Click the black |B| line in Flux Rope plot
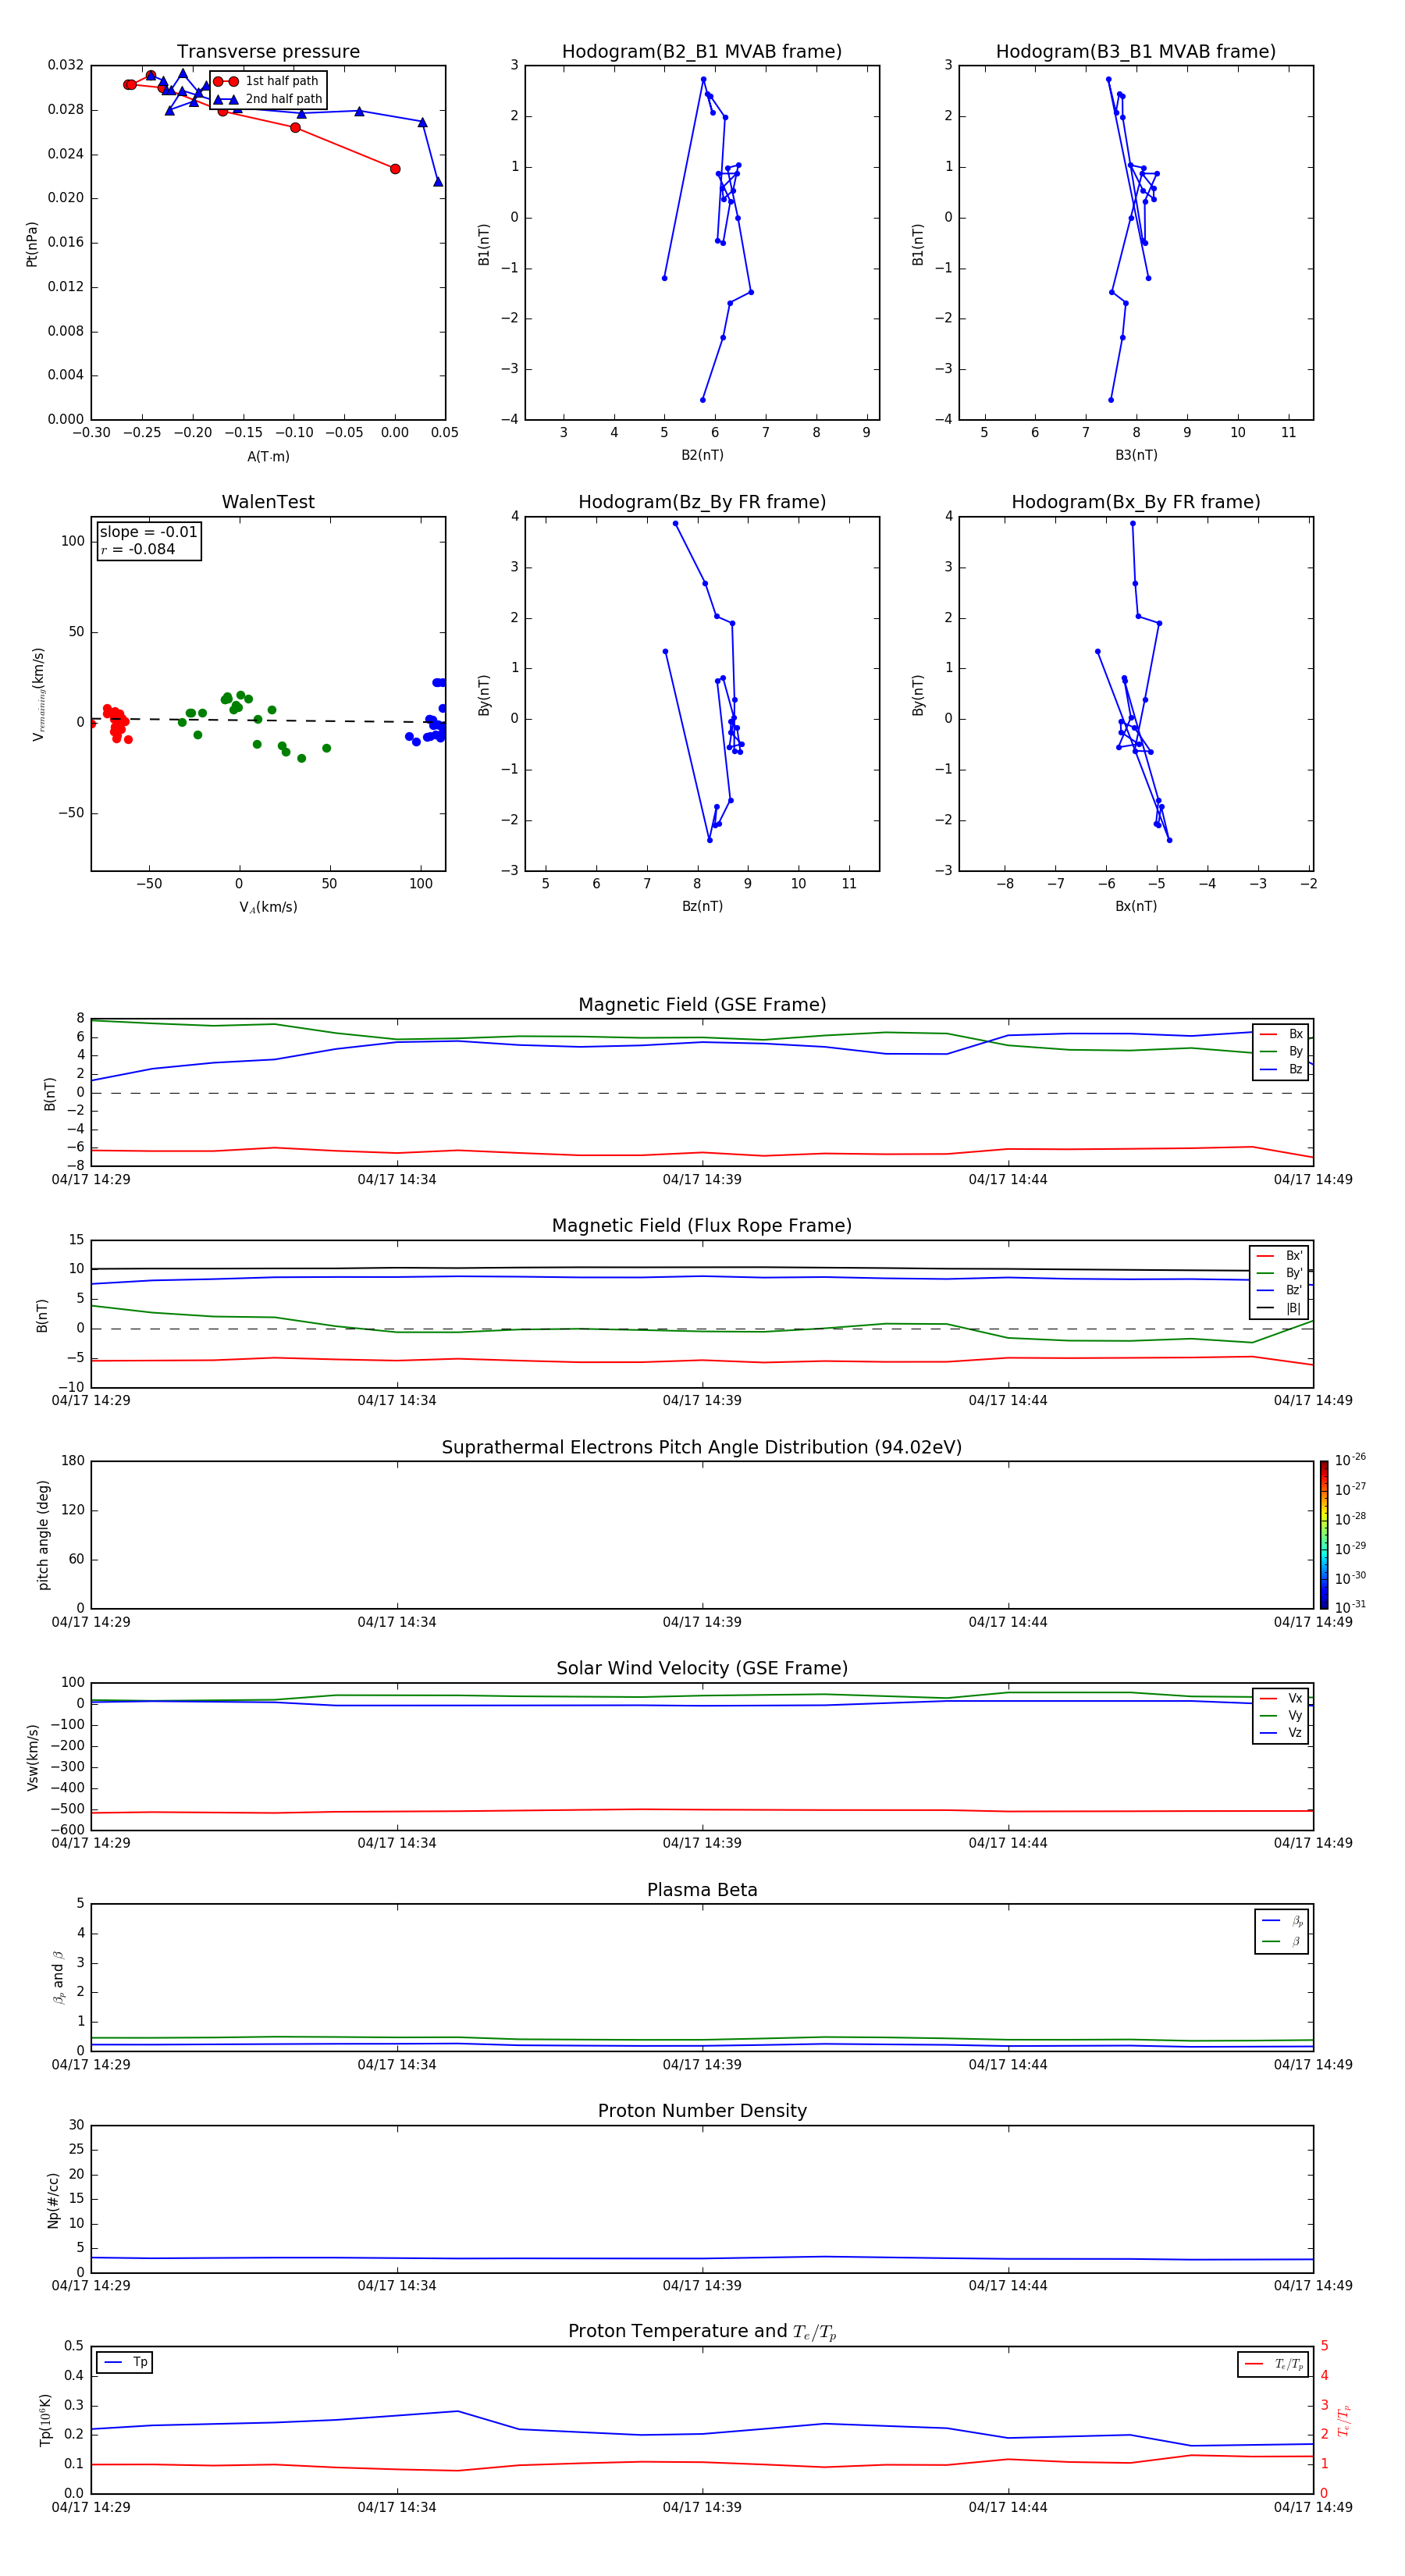The width and height of the screenshot is (1405, 2576). (x=702, y=1268)
